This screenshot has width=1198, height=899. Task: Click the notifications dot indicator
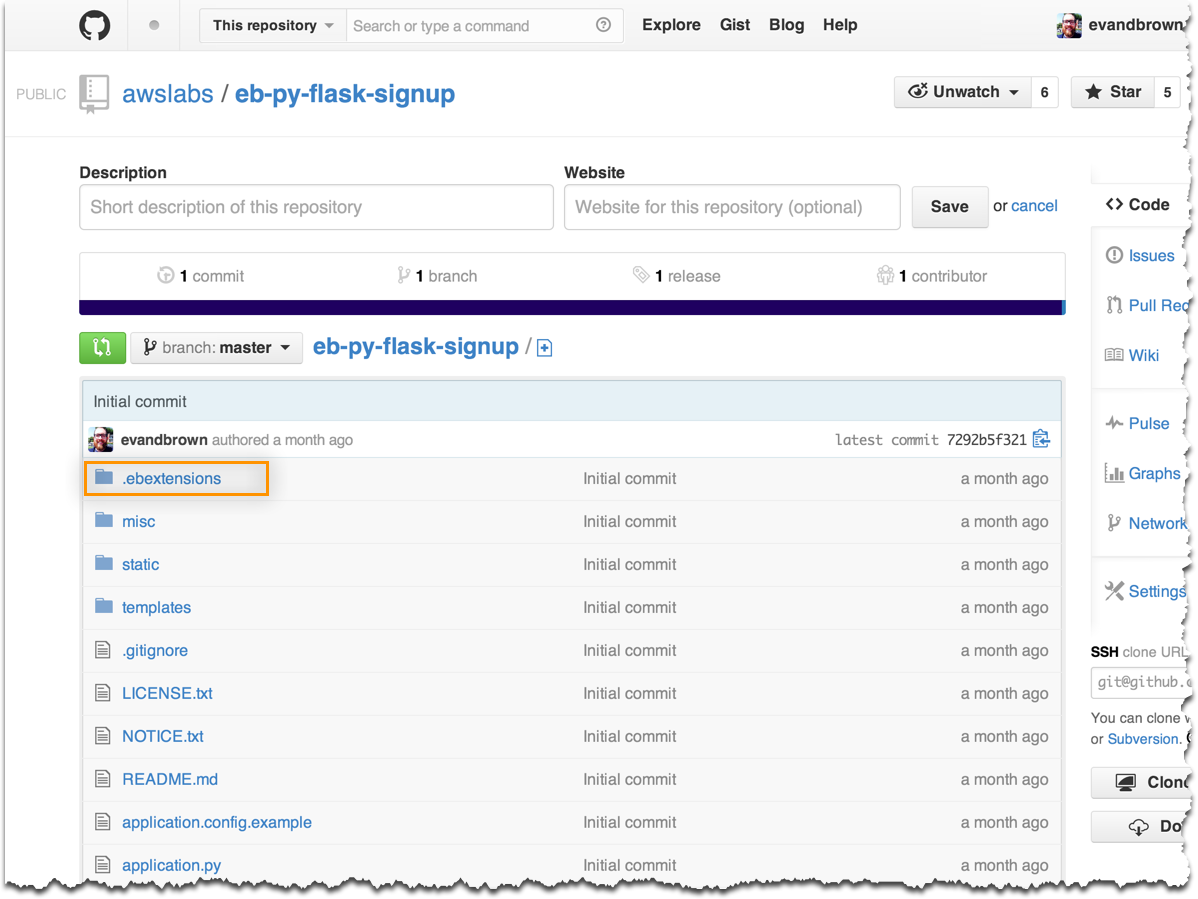pos(154,25)
